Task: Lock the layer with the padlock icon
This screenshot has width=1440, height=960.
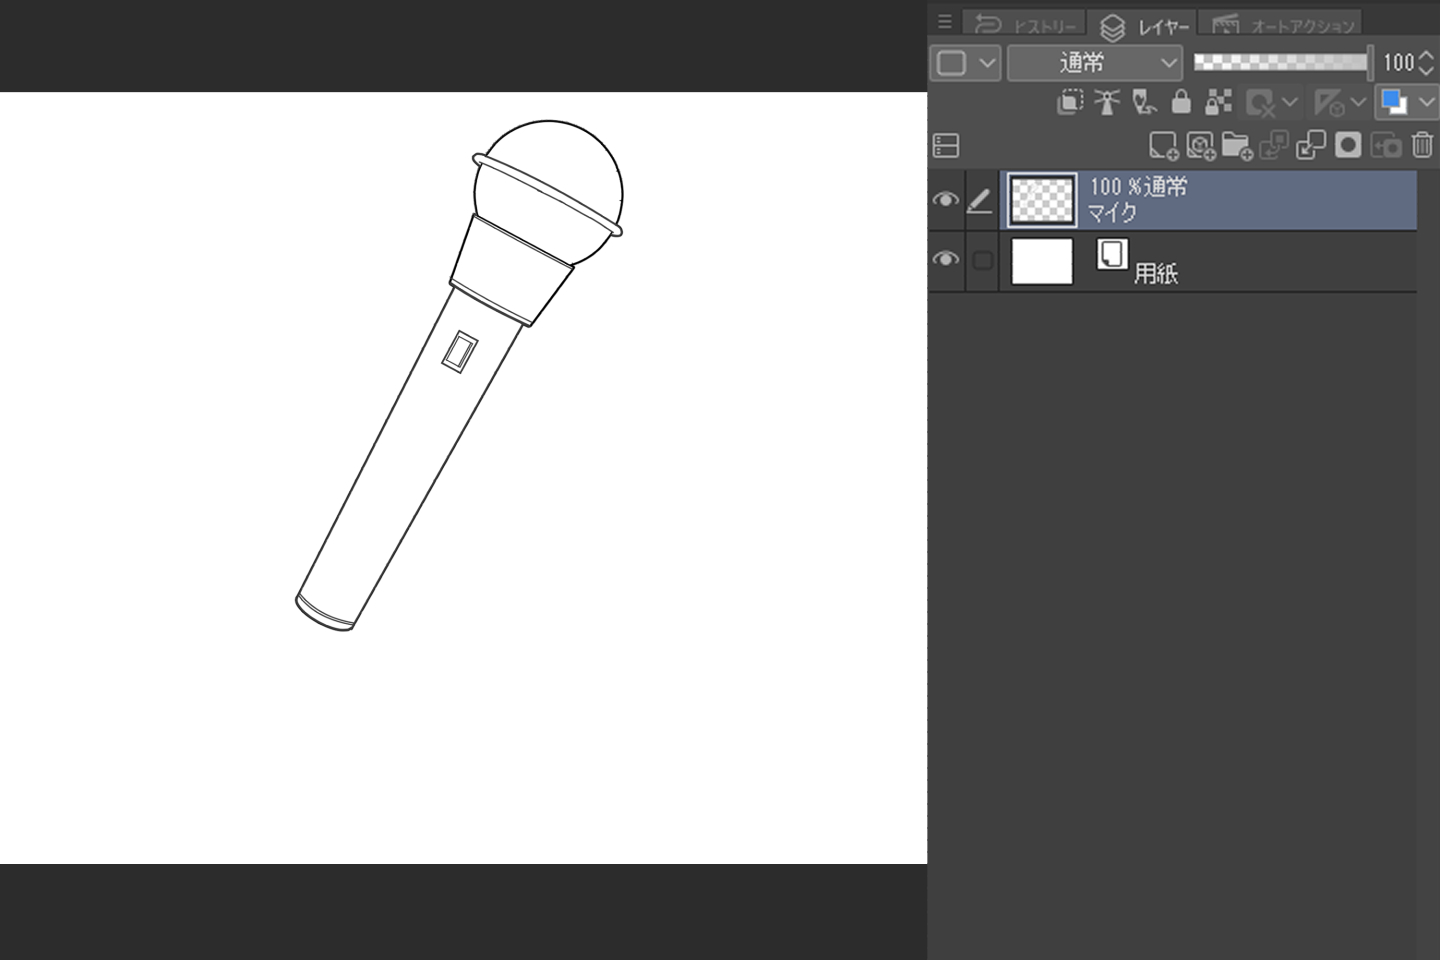Action: click(1181, 102)
